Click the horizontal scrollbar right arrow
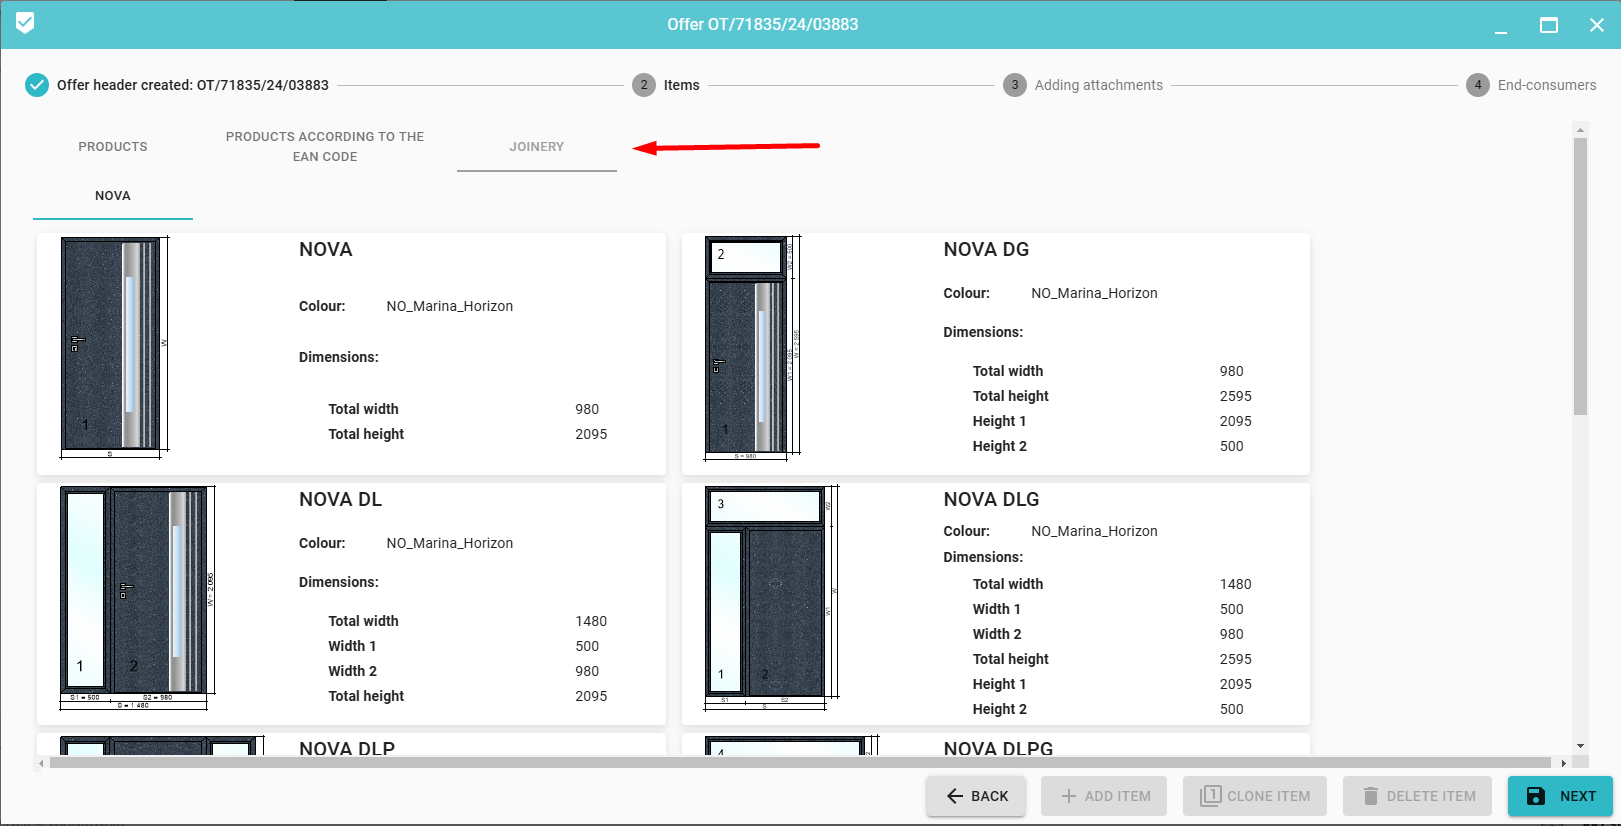Screen dimensions: 1621x826 pyautogui.click(x=1563, y=763)
